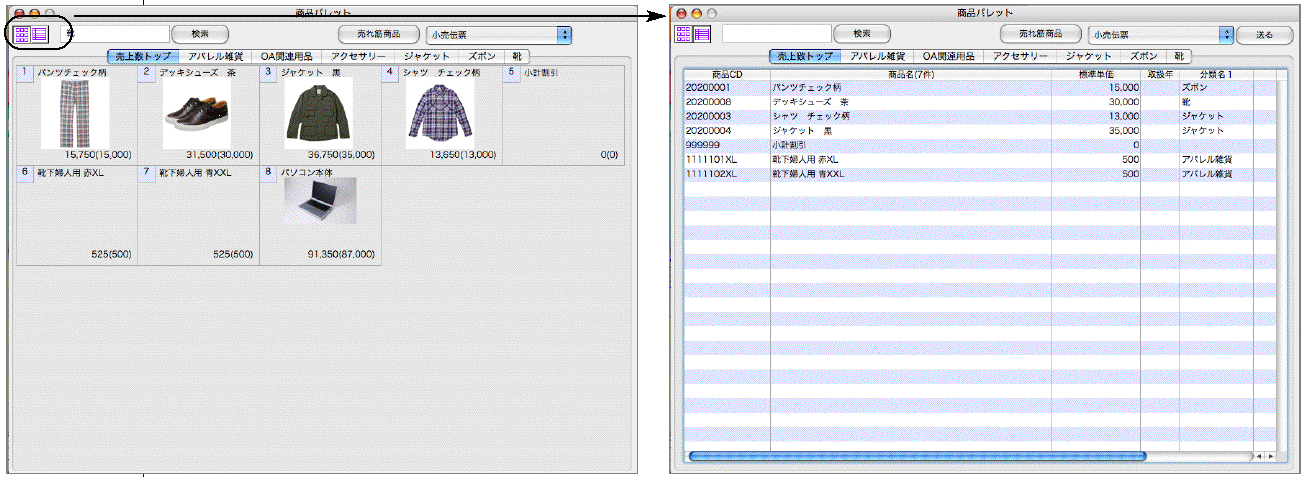Sort by 商品CD column header
This screenshot has height=477, width=1304.
pyautogui.click(x=727, y=74)
